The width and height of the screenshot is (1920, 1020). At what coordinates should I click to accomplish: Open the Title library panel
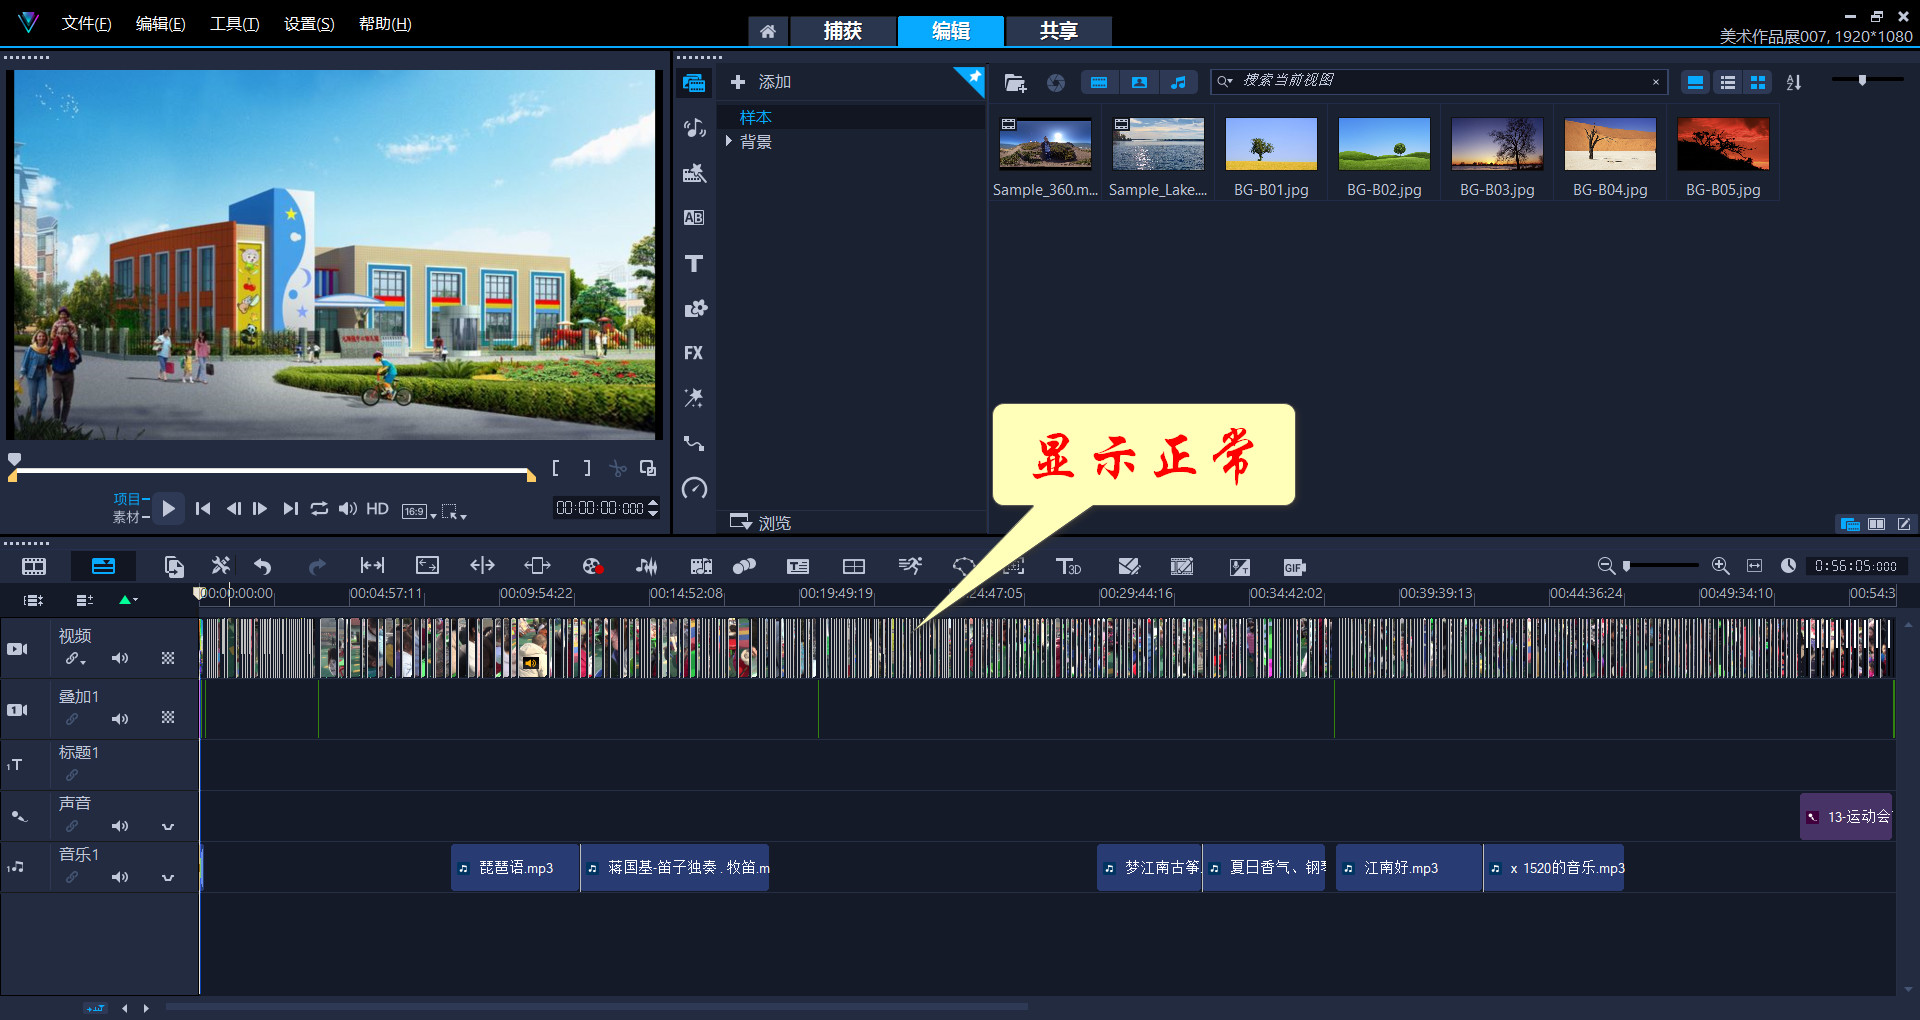[694, 263]
